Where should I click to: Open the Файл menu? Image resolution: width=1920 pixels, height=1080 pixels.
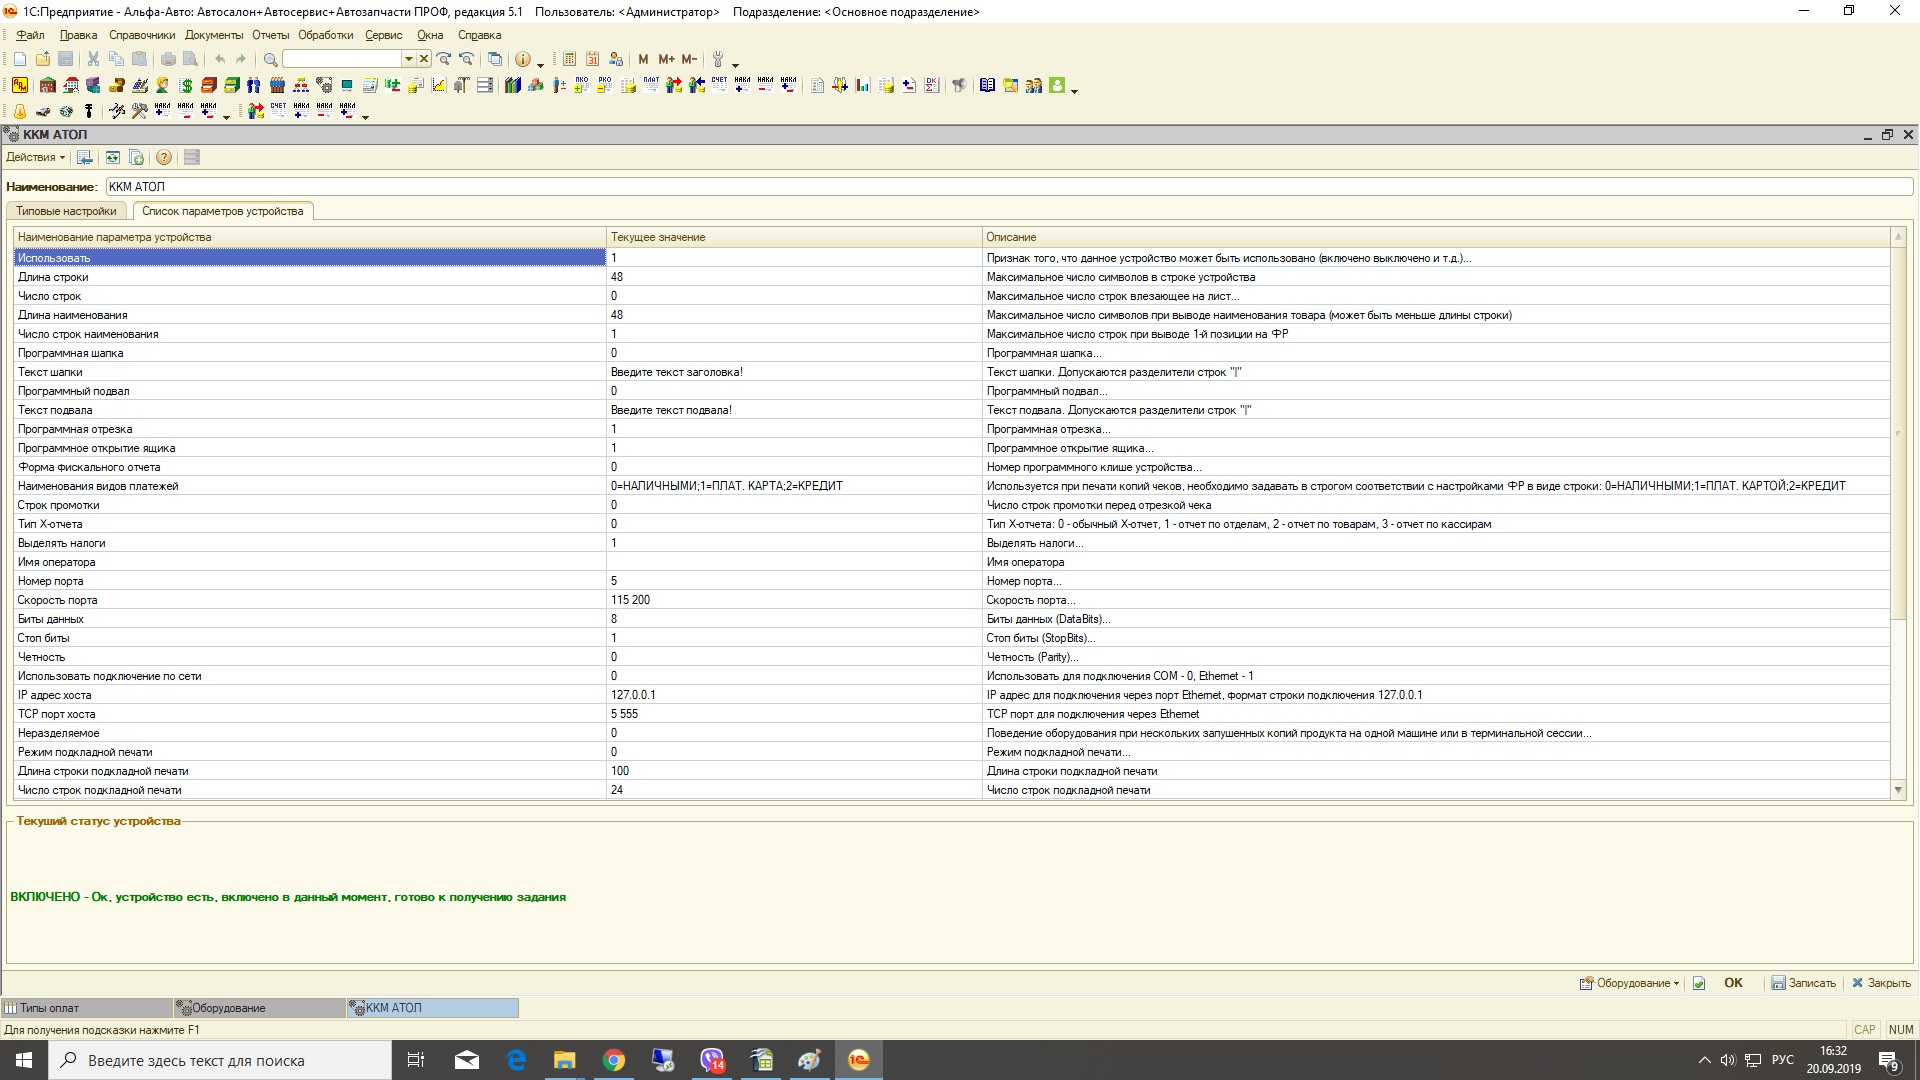(x=30, y=35)
